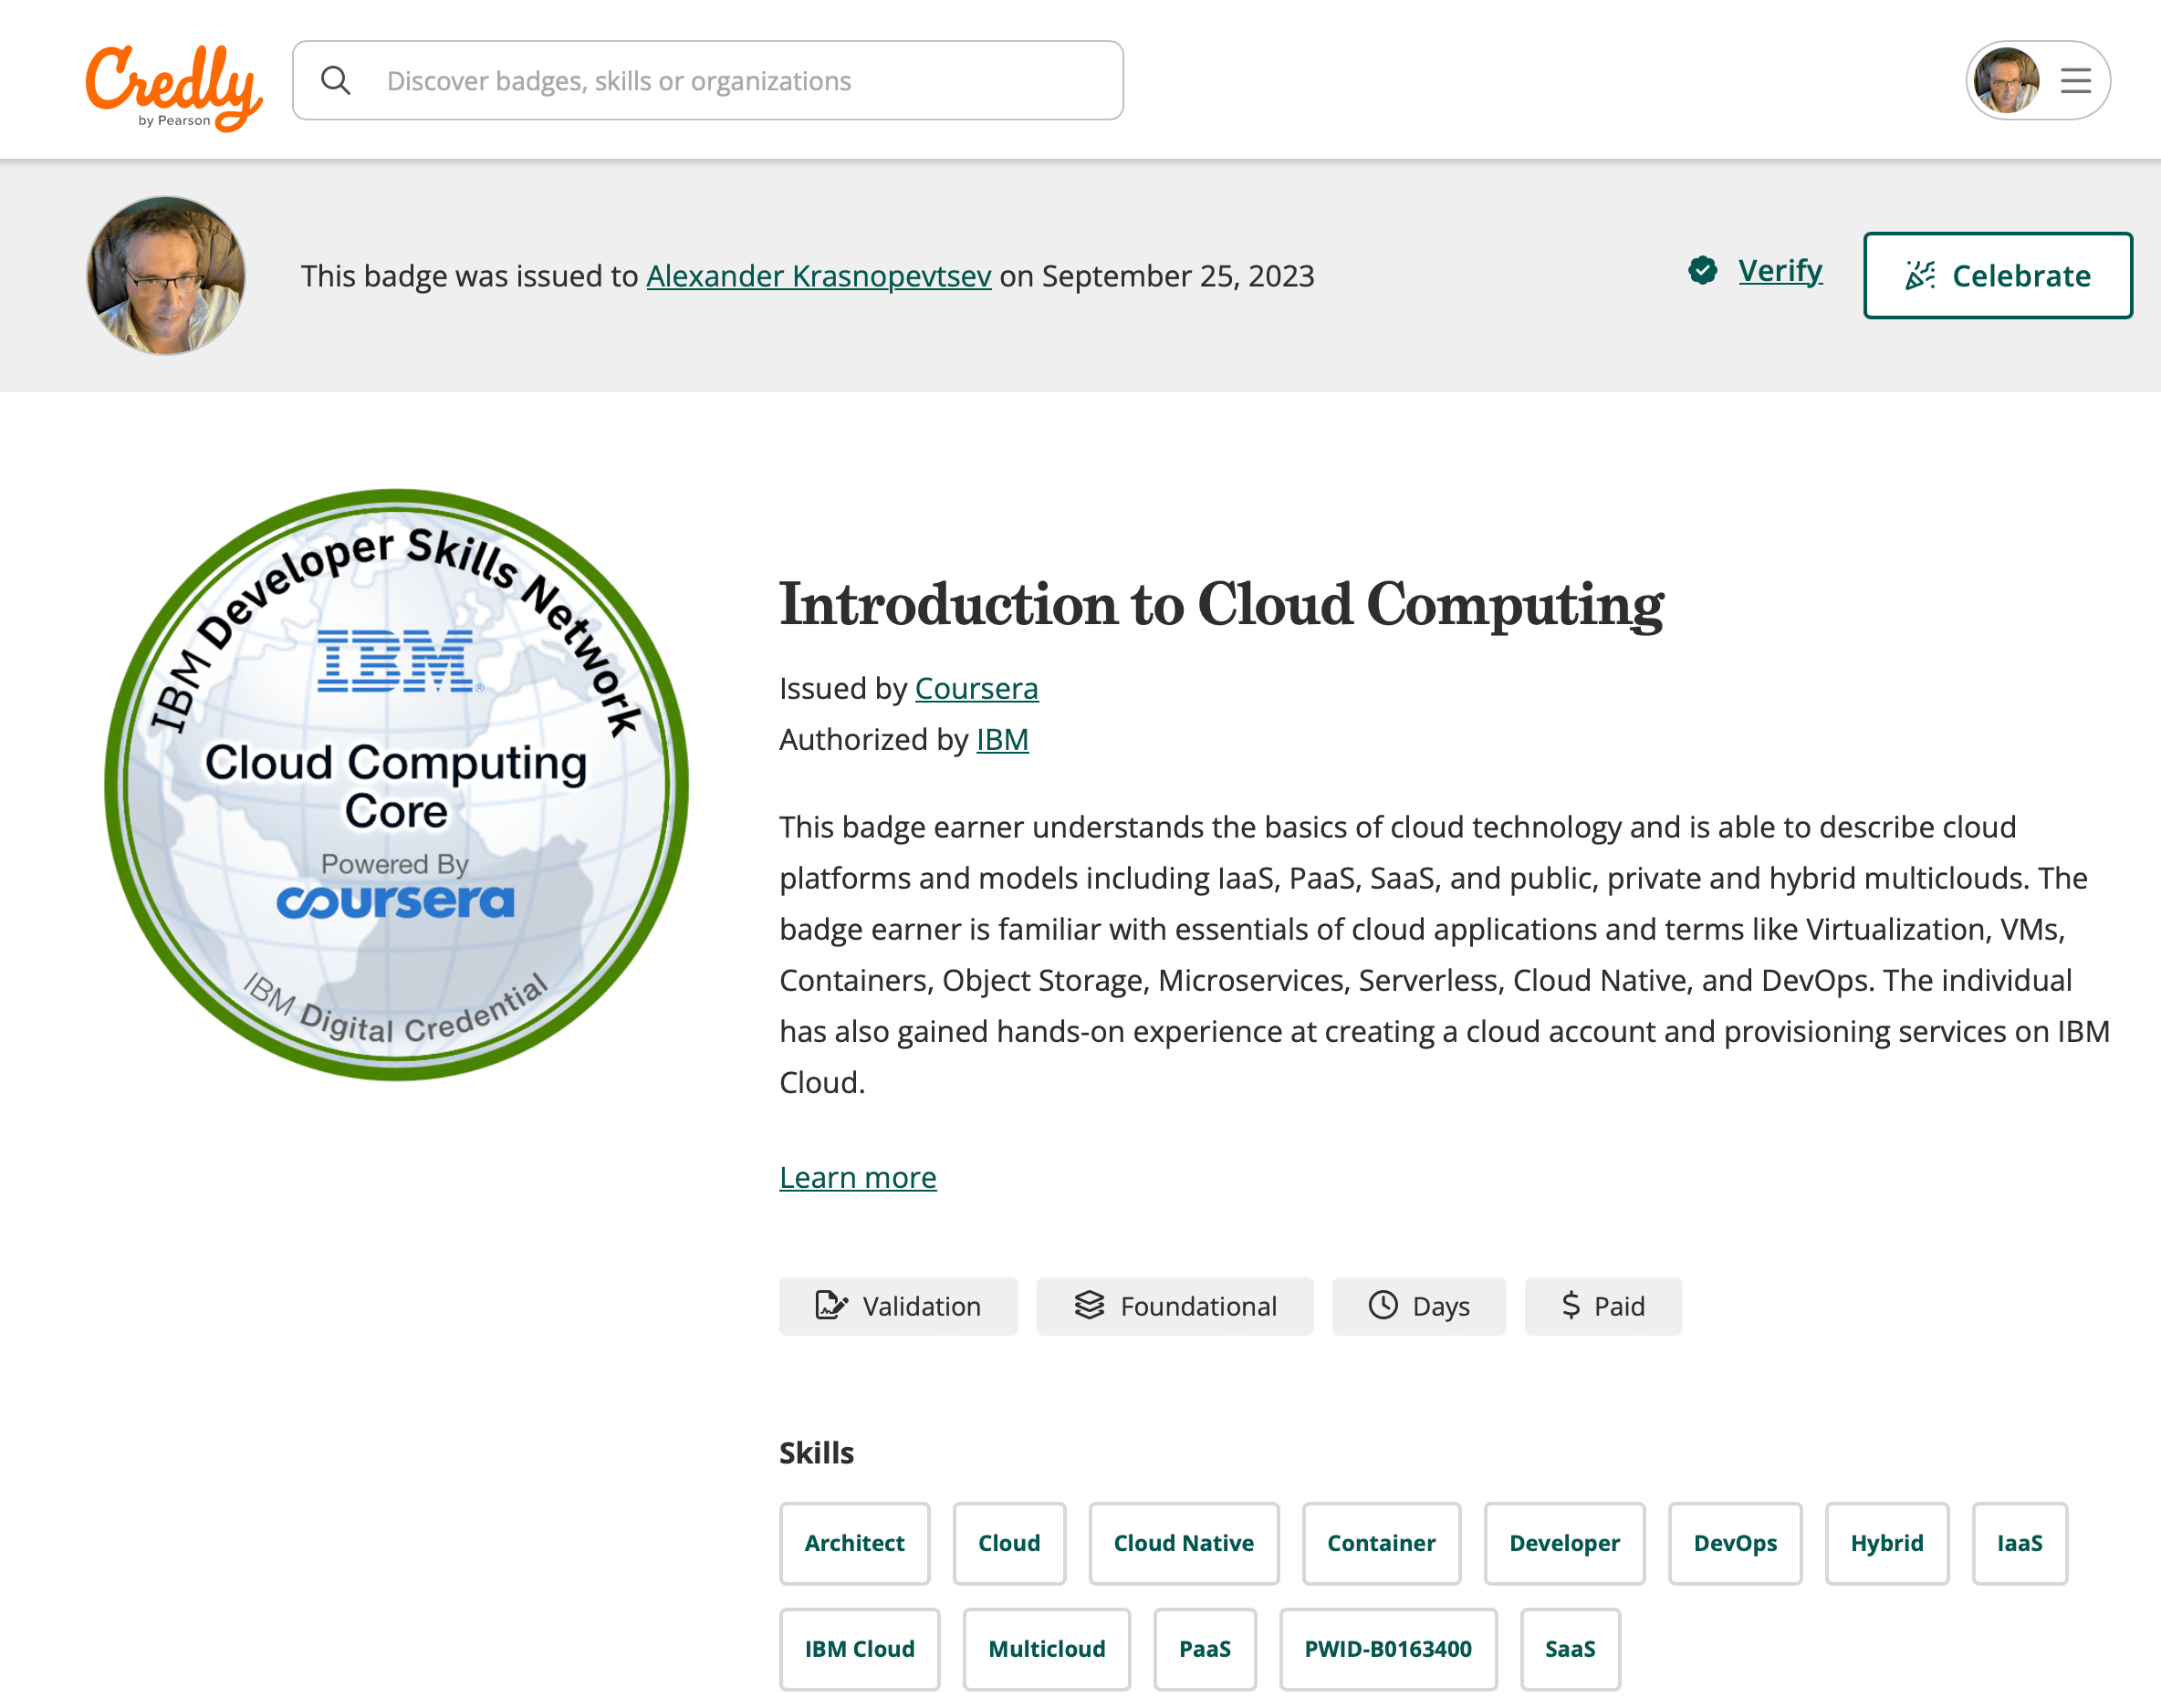Select the Container skill tag
The image size is (2161, 1708).
[1381, 1544]
